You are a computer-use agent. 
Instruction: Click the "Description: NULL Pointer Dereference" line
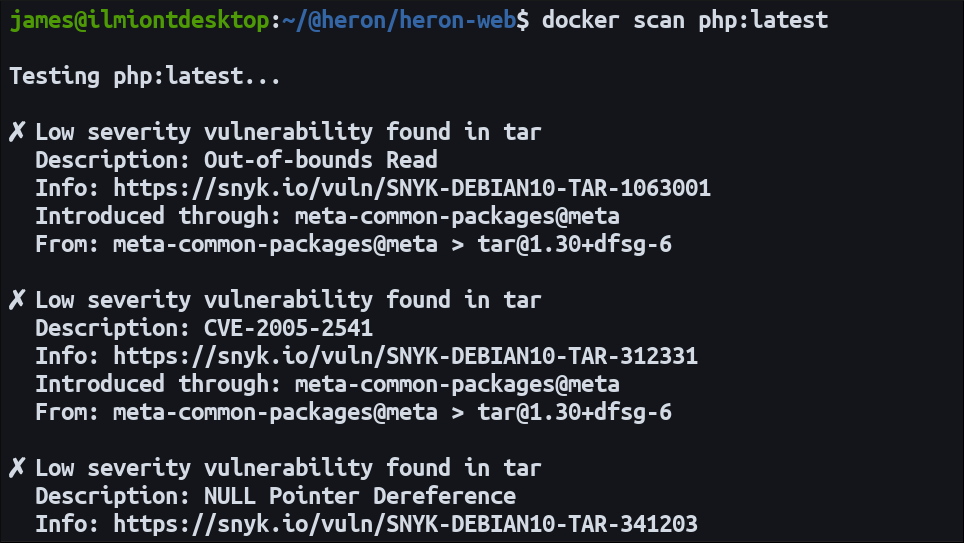275,495
